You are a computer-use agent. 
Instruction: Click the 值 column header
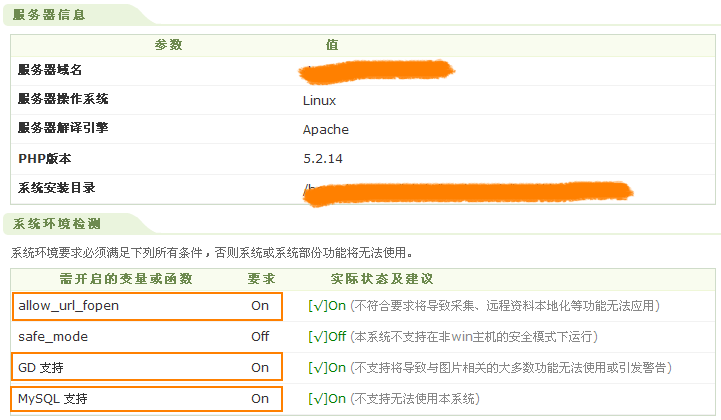[x=332, y=45]
